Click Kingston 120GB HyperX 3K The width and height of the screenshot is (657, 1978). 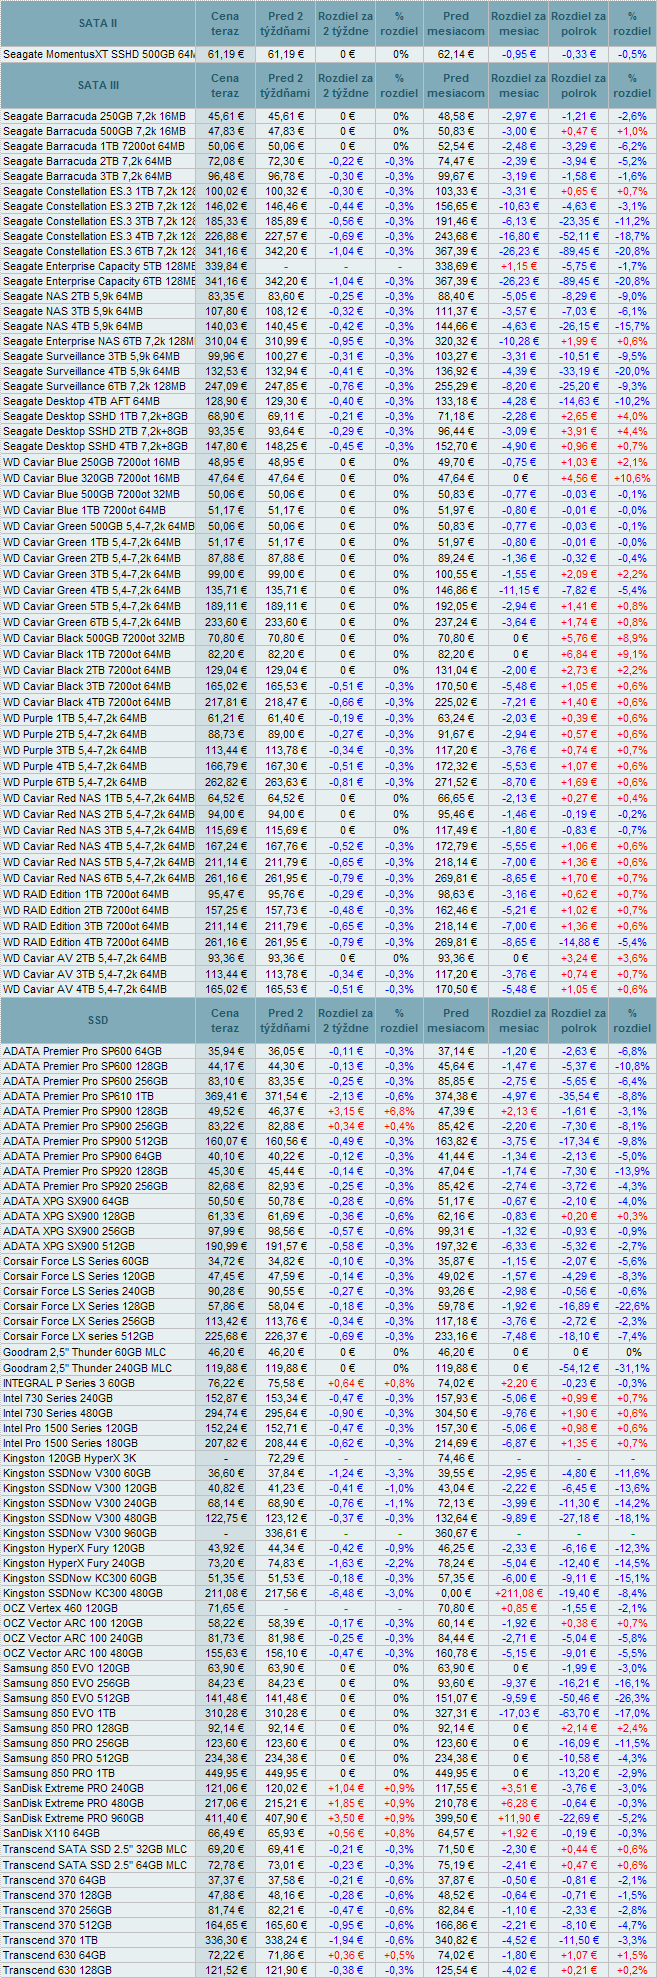tap(69, 1458)
